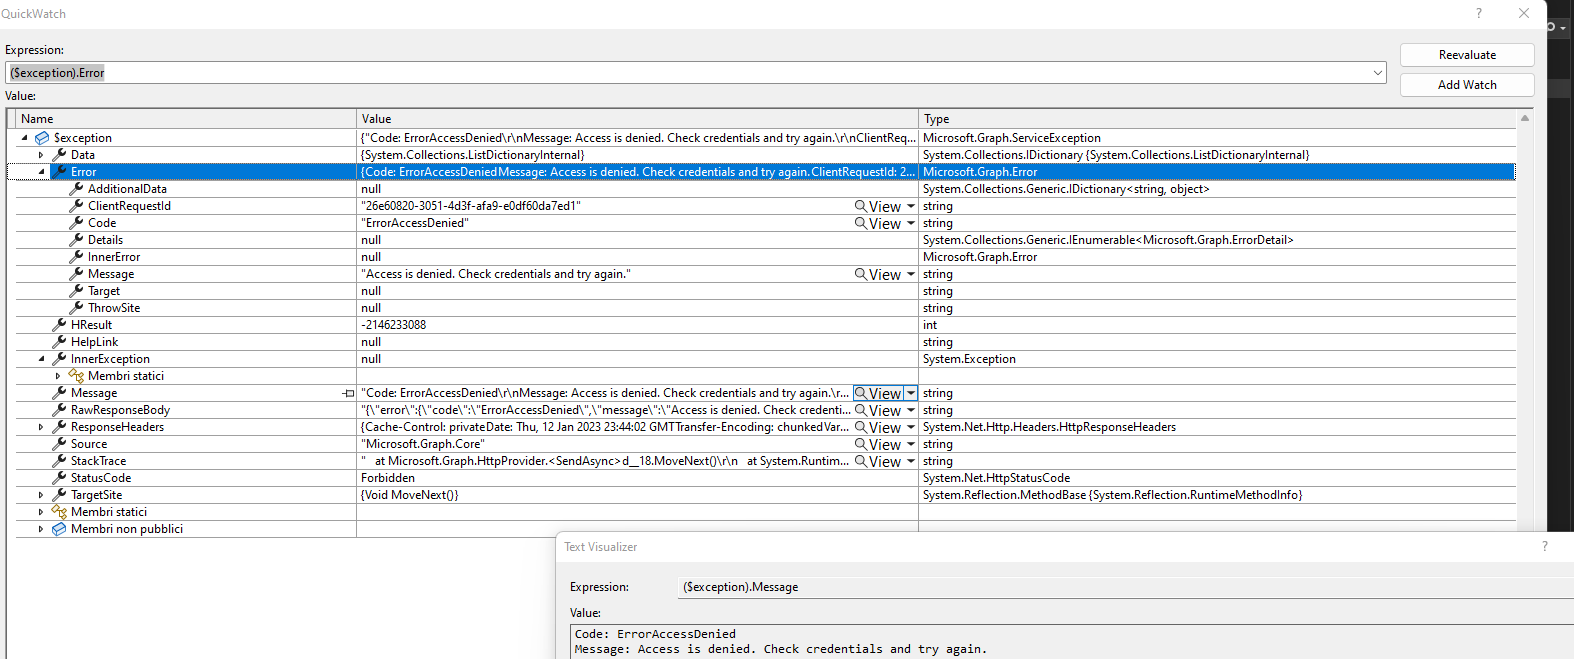The width and height of the screenshot is (1574, 659).
Task: Collapse the InnerException row
Action: [41, 359]
